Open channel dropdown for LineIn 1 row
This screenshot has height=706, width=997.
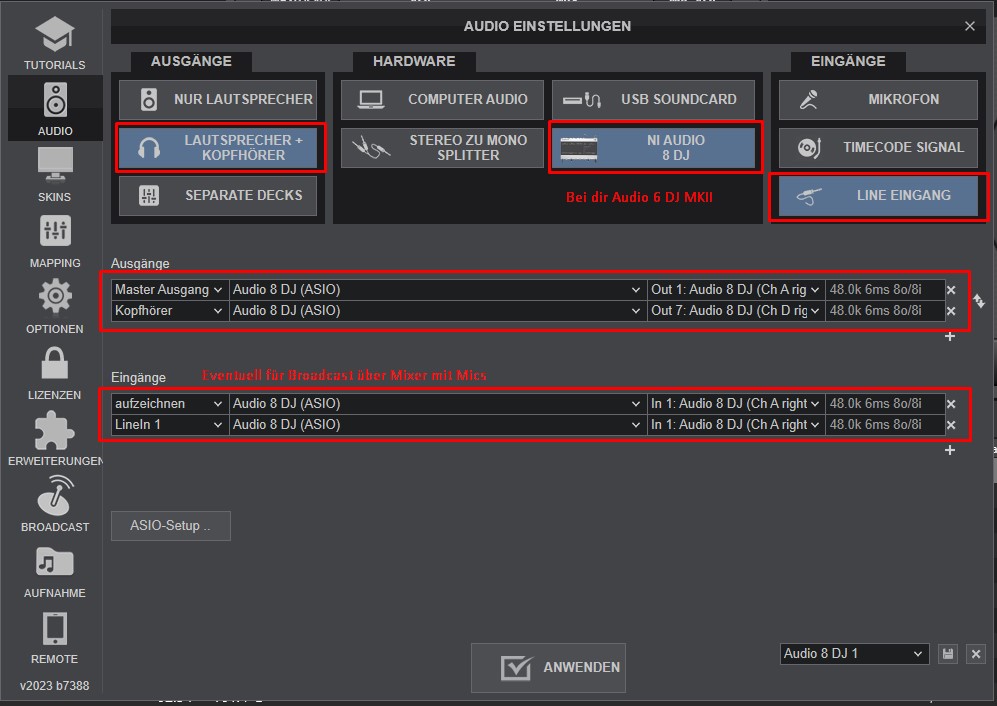click(x=735, y=424)
